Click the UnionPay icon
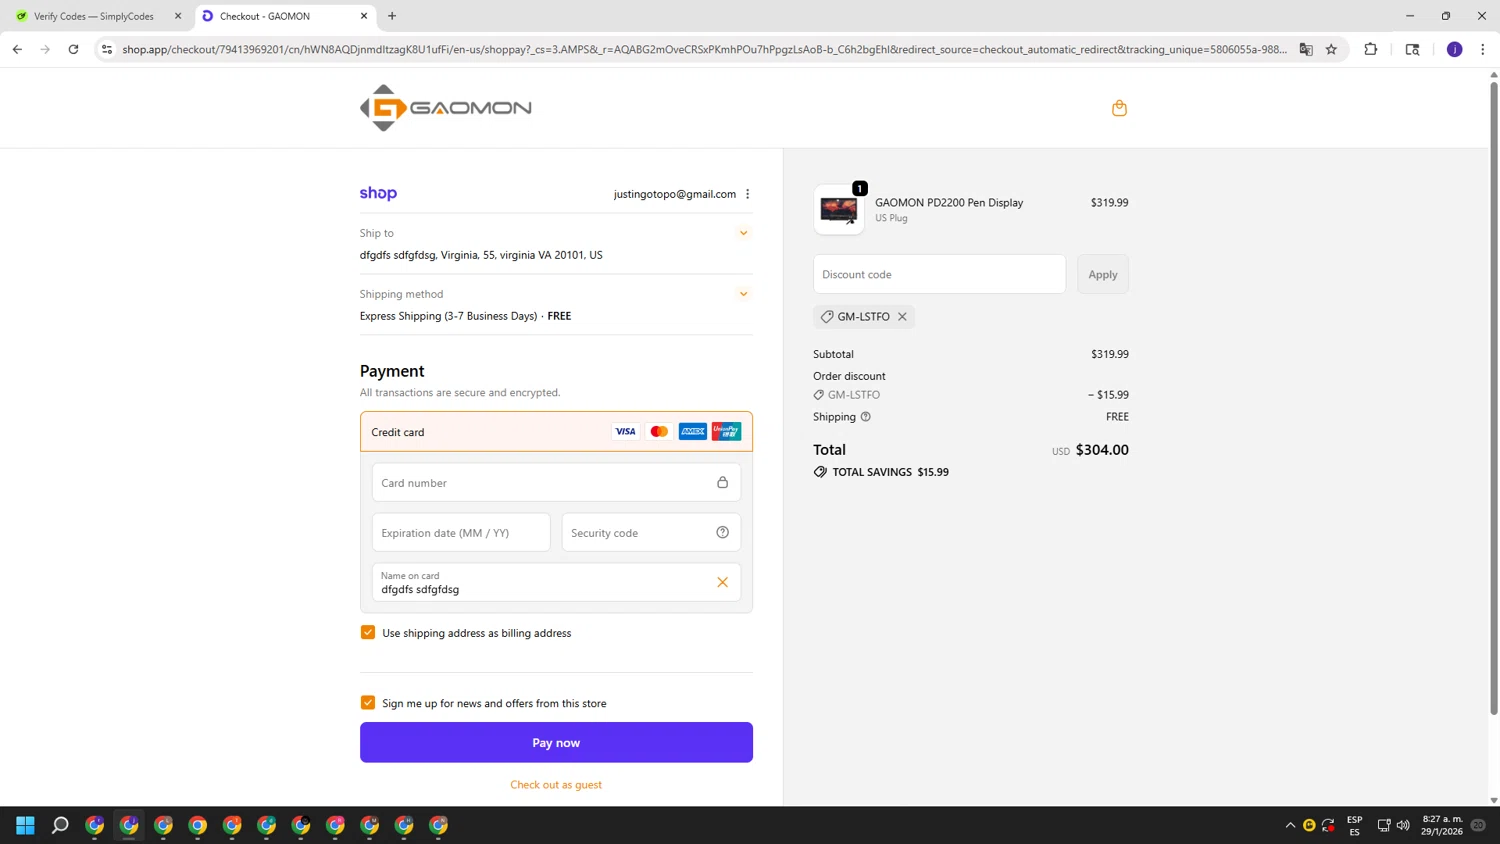 (x=726, y=432)
